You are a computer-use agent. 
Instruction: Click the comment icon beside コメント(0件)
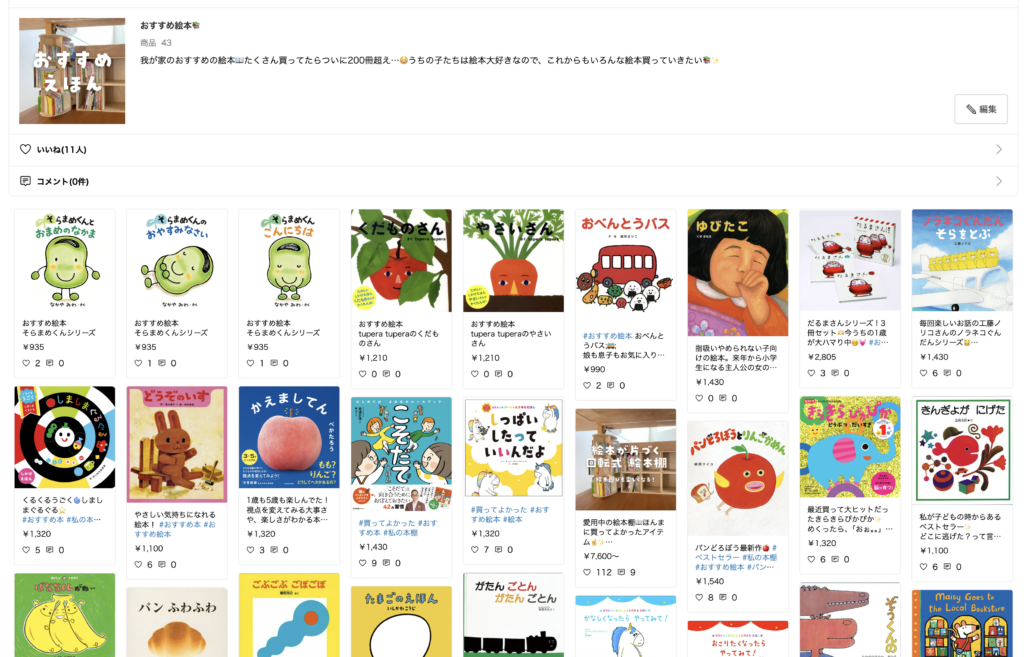pyautogui.click(x=25, y=181)
